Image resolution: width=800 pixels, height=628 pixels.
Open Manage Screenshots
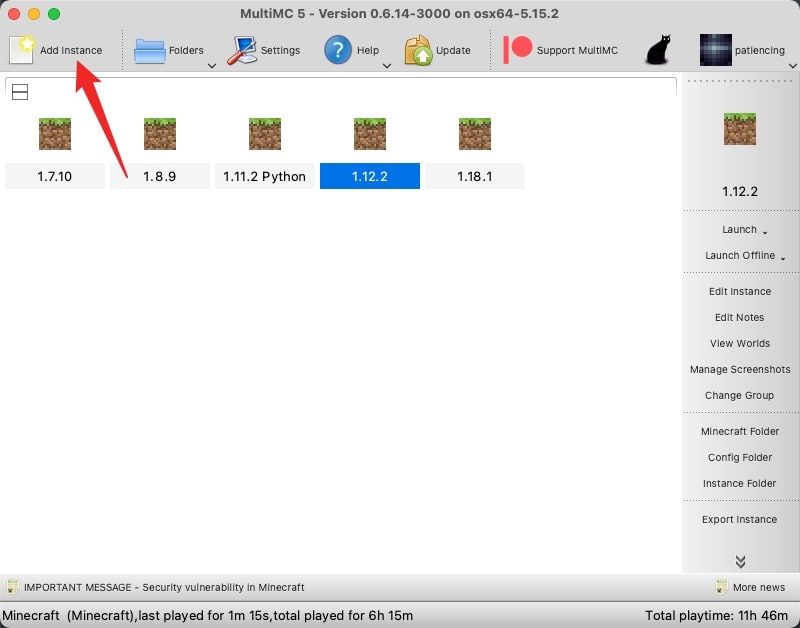tap(740, 369)
